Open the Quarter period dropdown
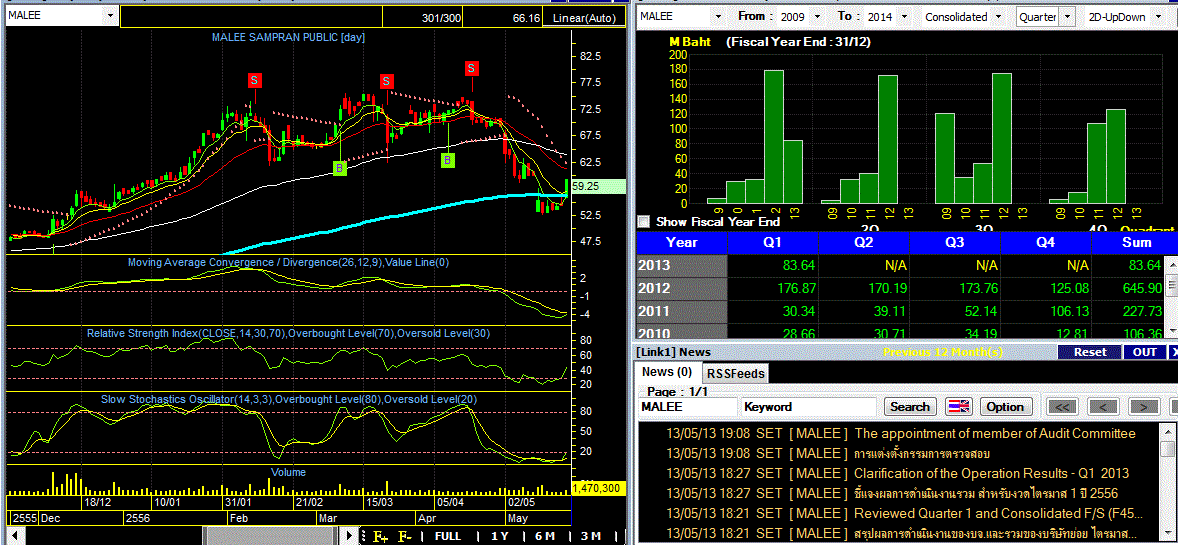 tap(1070, 16)
